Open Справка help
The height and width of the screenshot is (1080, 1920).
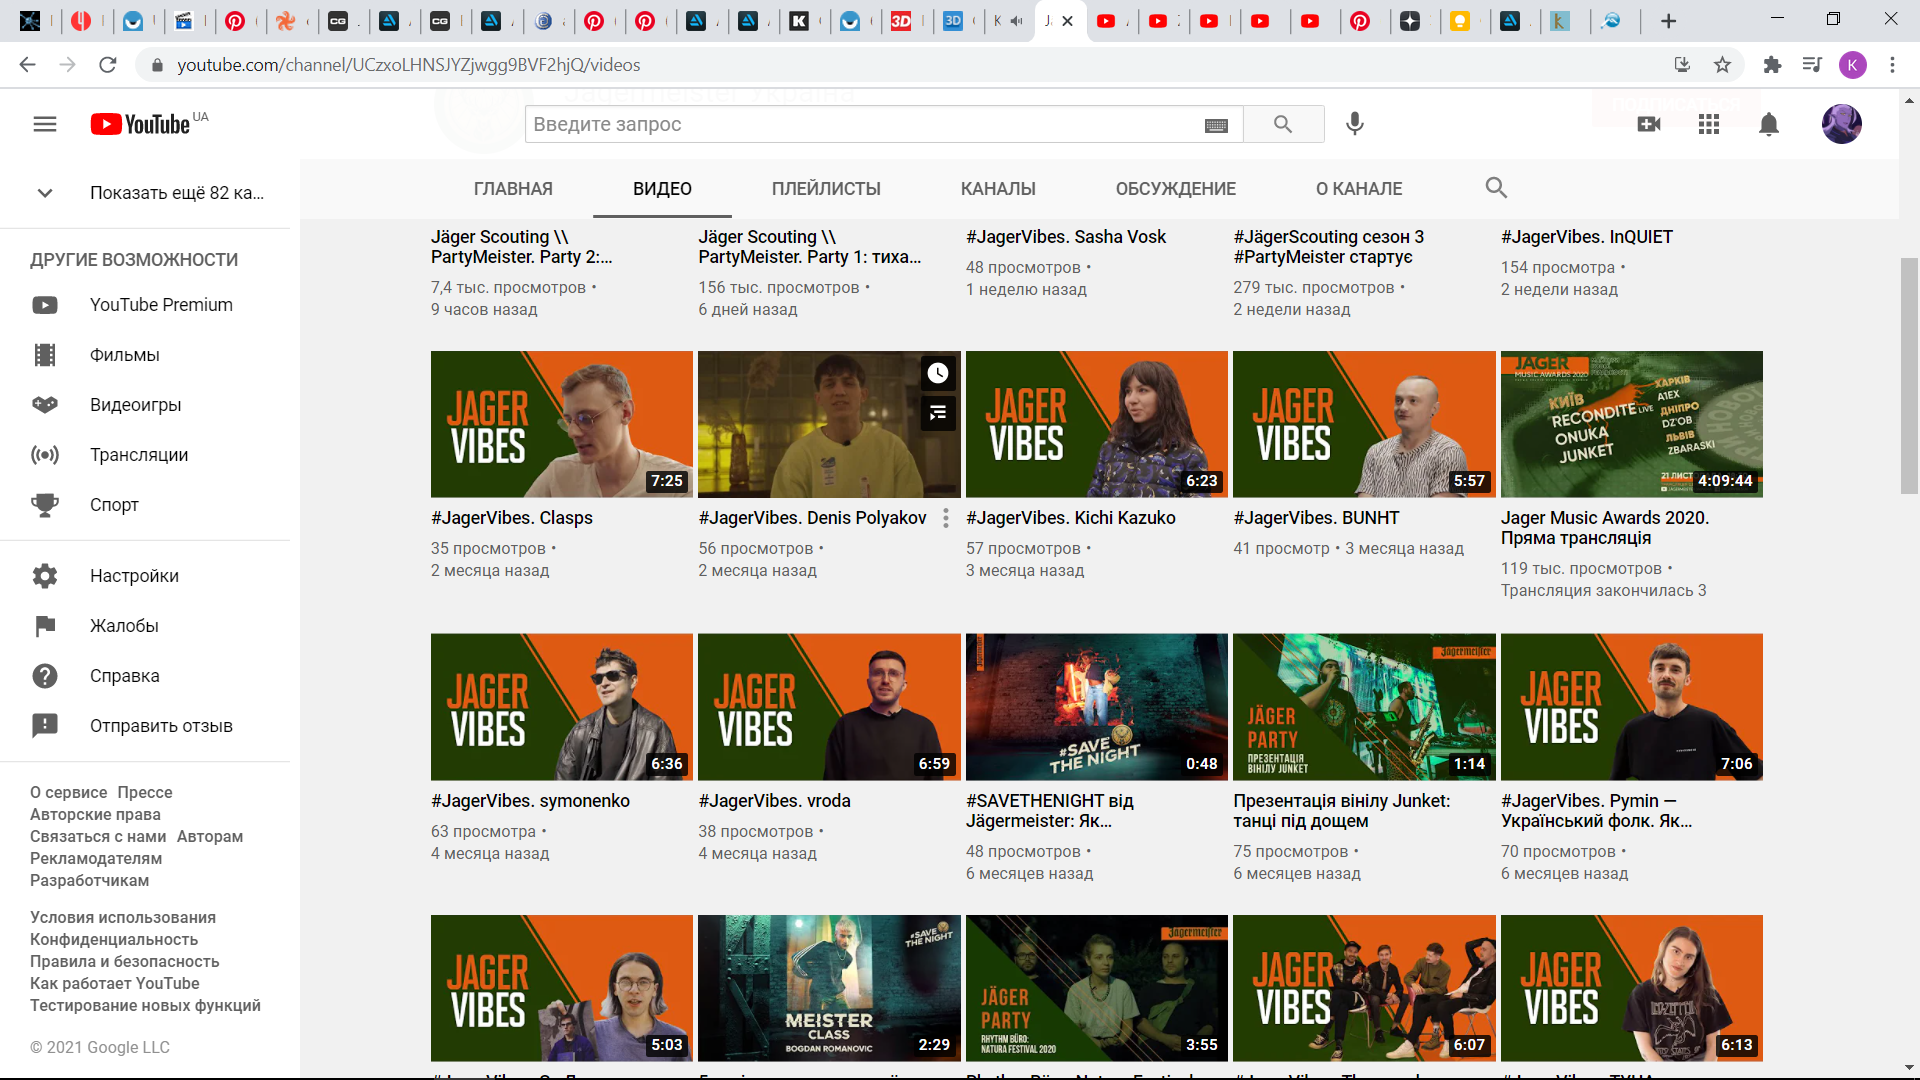[x=145, y=676]
